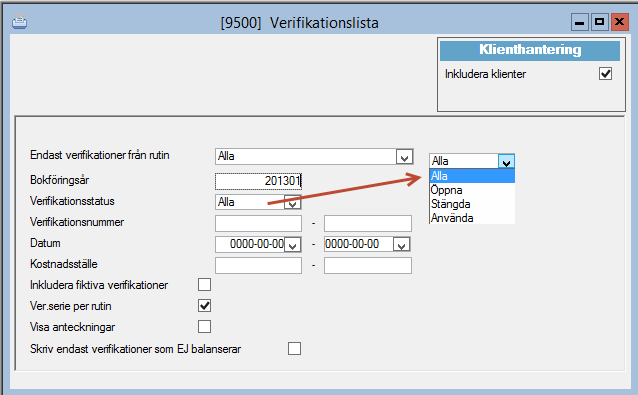Open the Endast verifikationer från rutin dropdown
This screenshot has height=395, width=638.
(x=404, y=157)
